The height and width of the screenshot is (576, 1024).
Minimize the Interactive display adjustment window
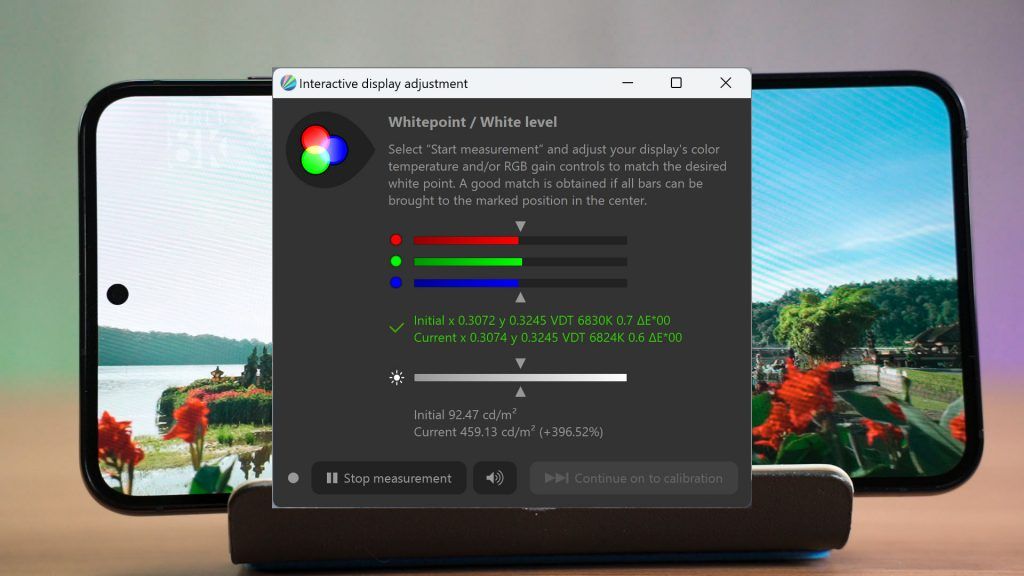628,83
